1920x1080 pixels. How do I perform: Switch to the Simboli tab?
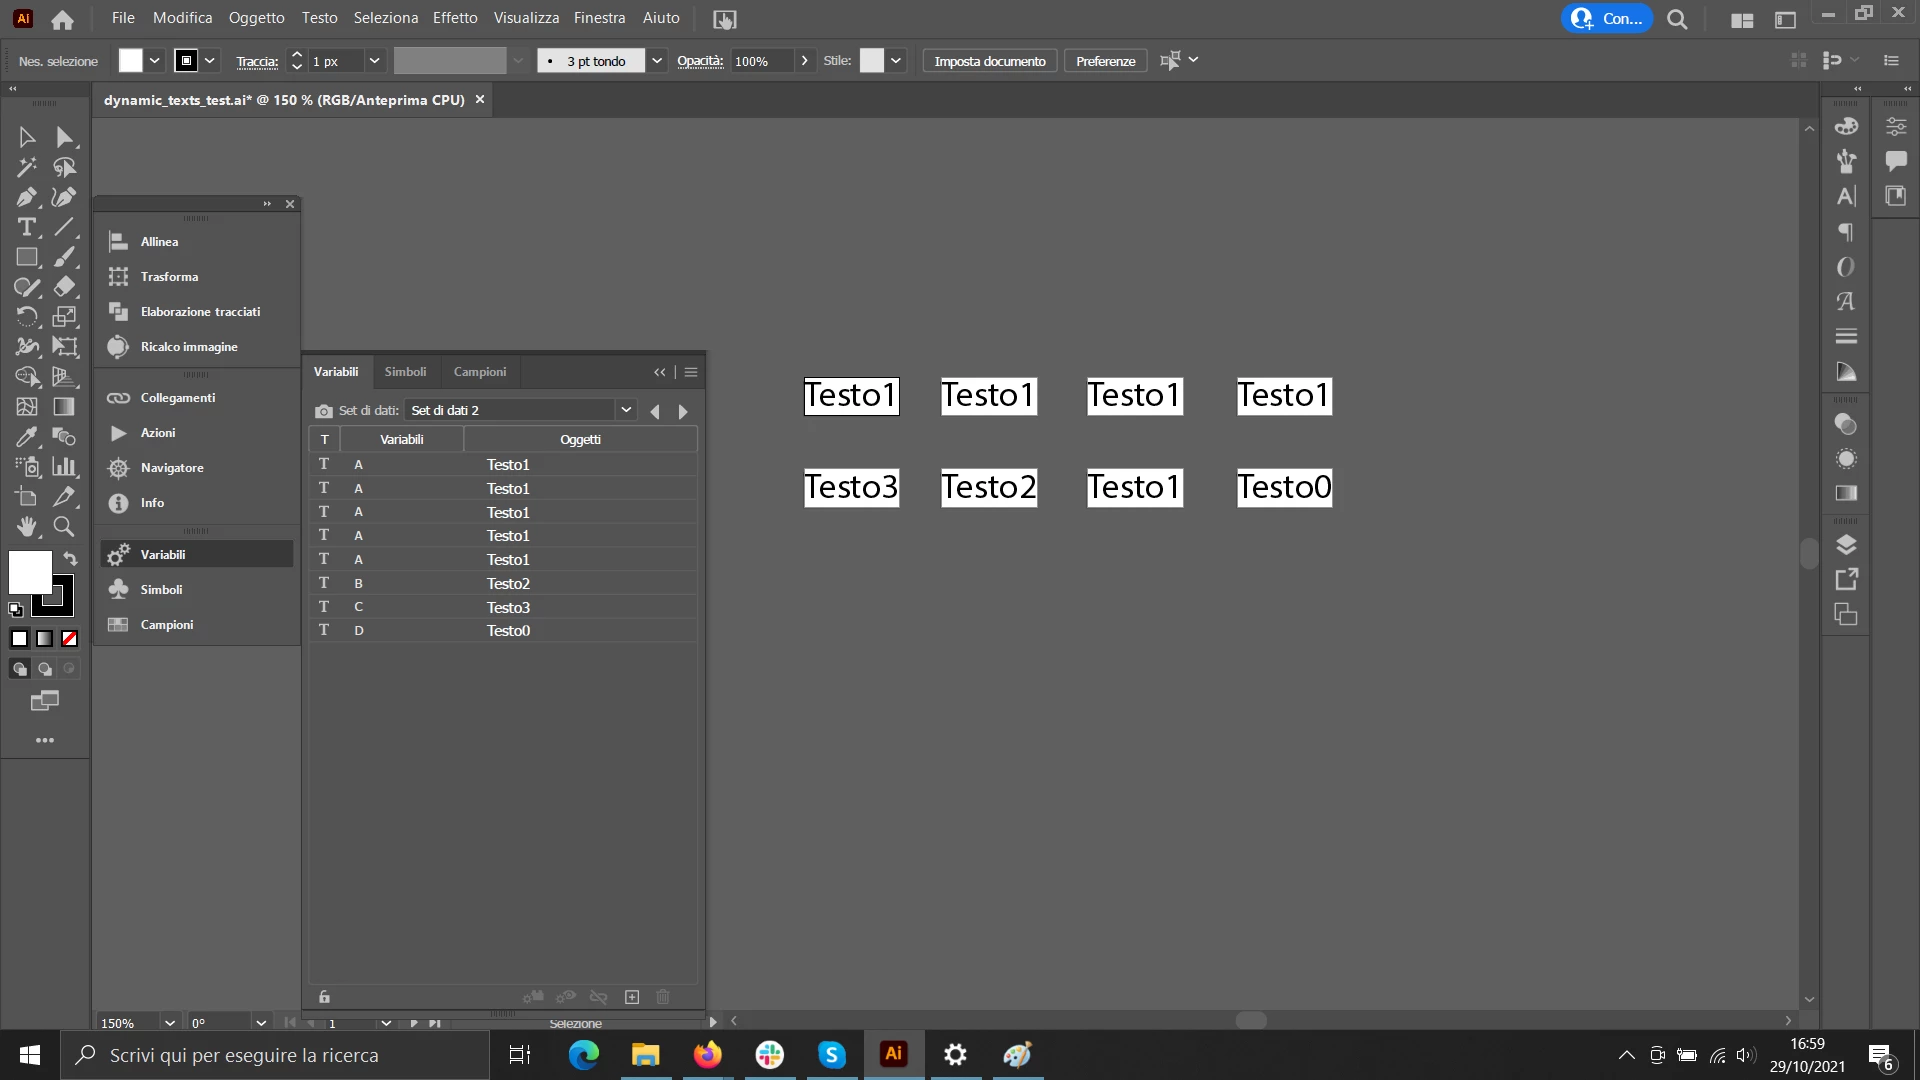pos(405,371)
